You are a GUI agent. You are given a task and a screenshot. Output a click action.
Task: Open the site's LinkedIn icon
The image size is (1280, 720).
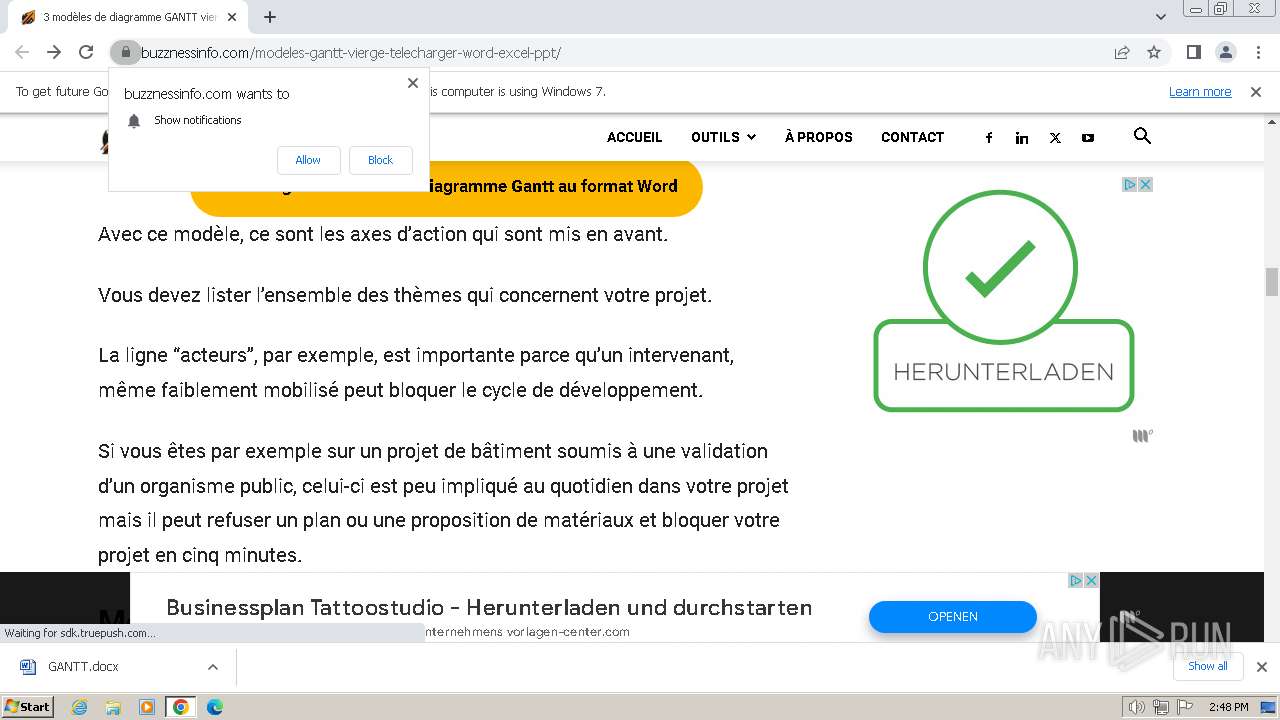(x=1022, y=138)
